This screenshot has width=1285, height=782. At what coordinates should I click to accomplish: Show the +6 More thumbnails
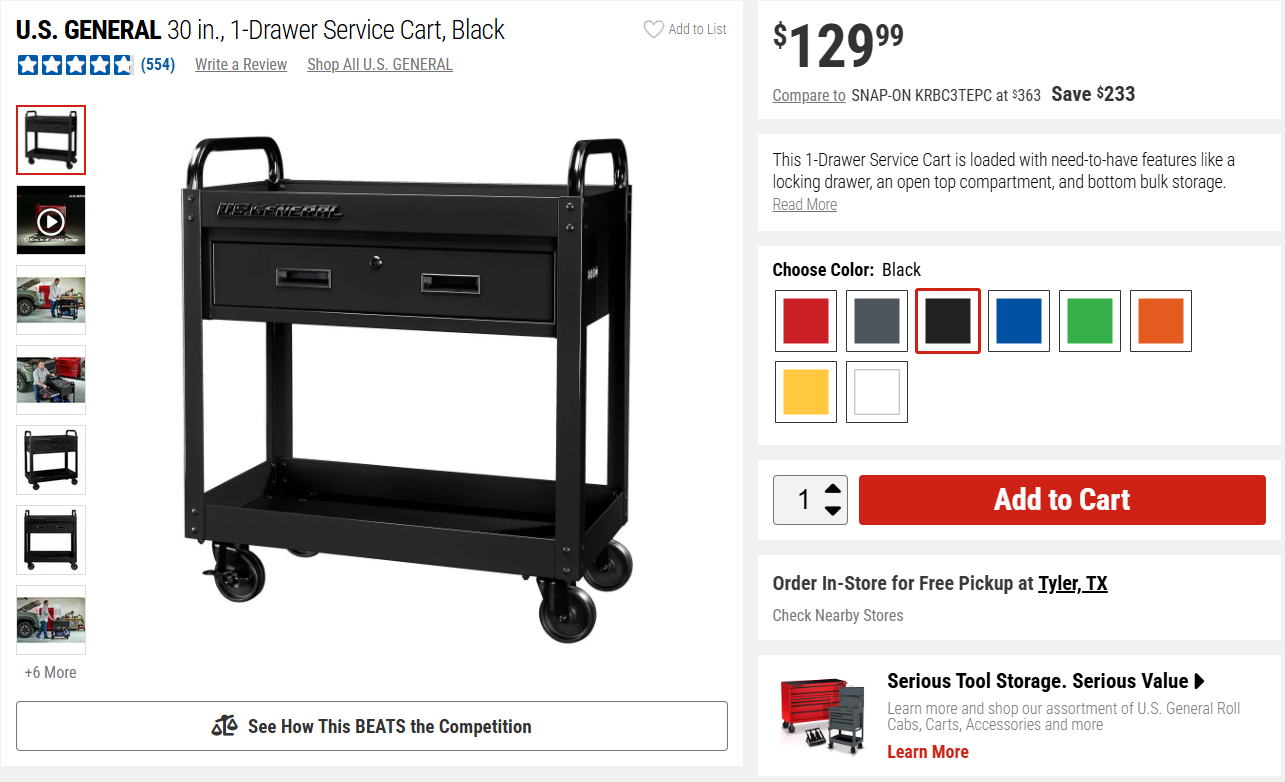click(51, 672)
